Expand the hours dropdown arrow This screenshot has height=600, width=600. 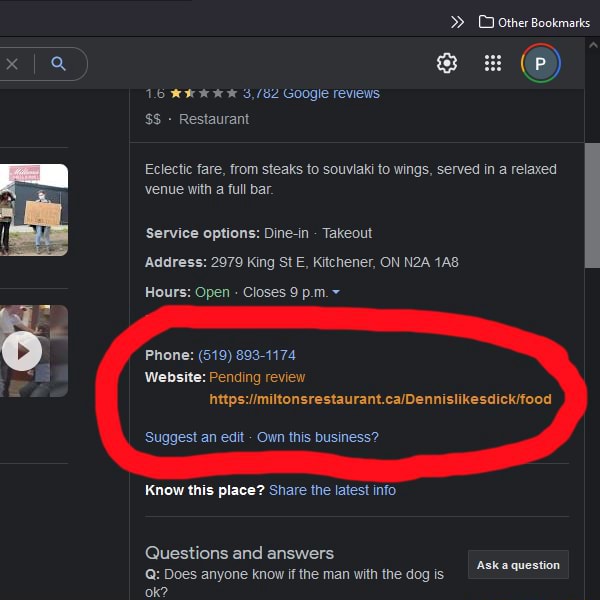336,292
